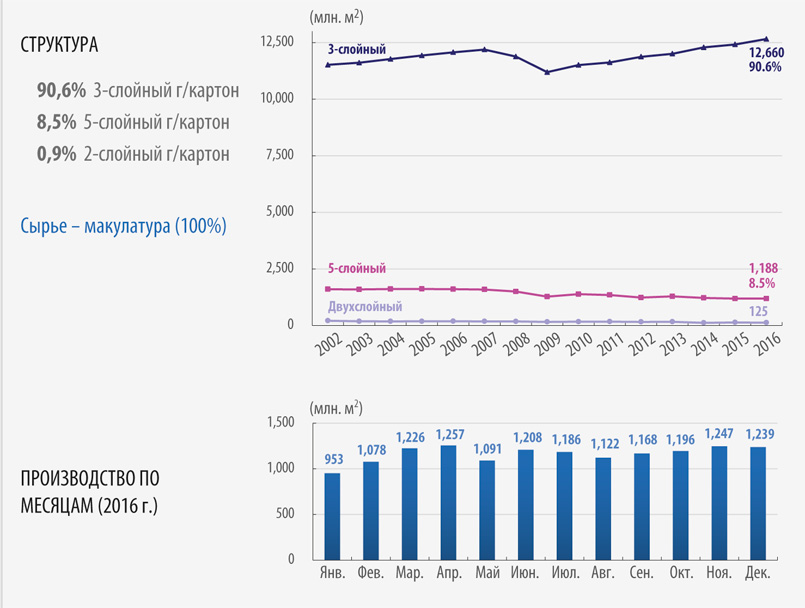Click the 3-слойный series label
This screenshot has width=805, height=608.
[x=357, y=50]
